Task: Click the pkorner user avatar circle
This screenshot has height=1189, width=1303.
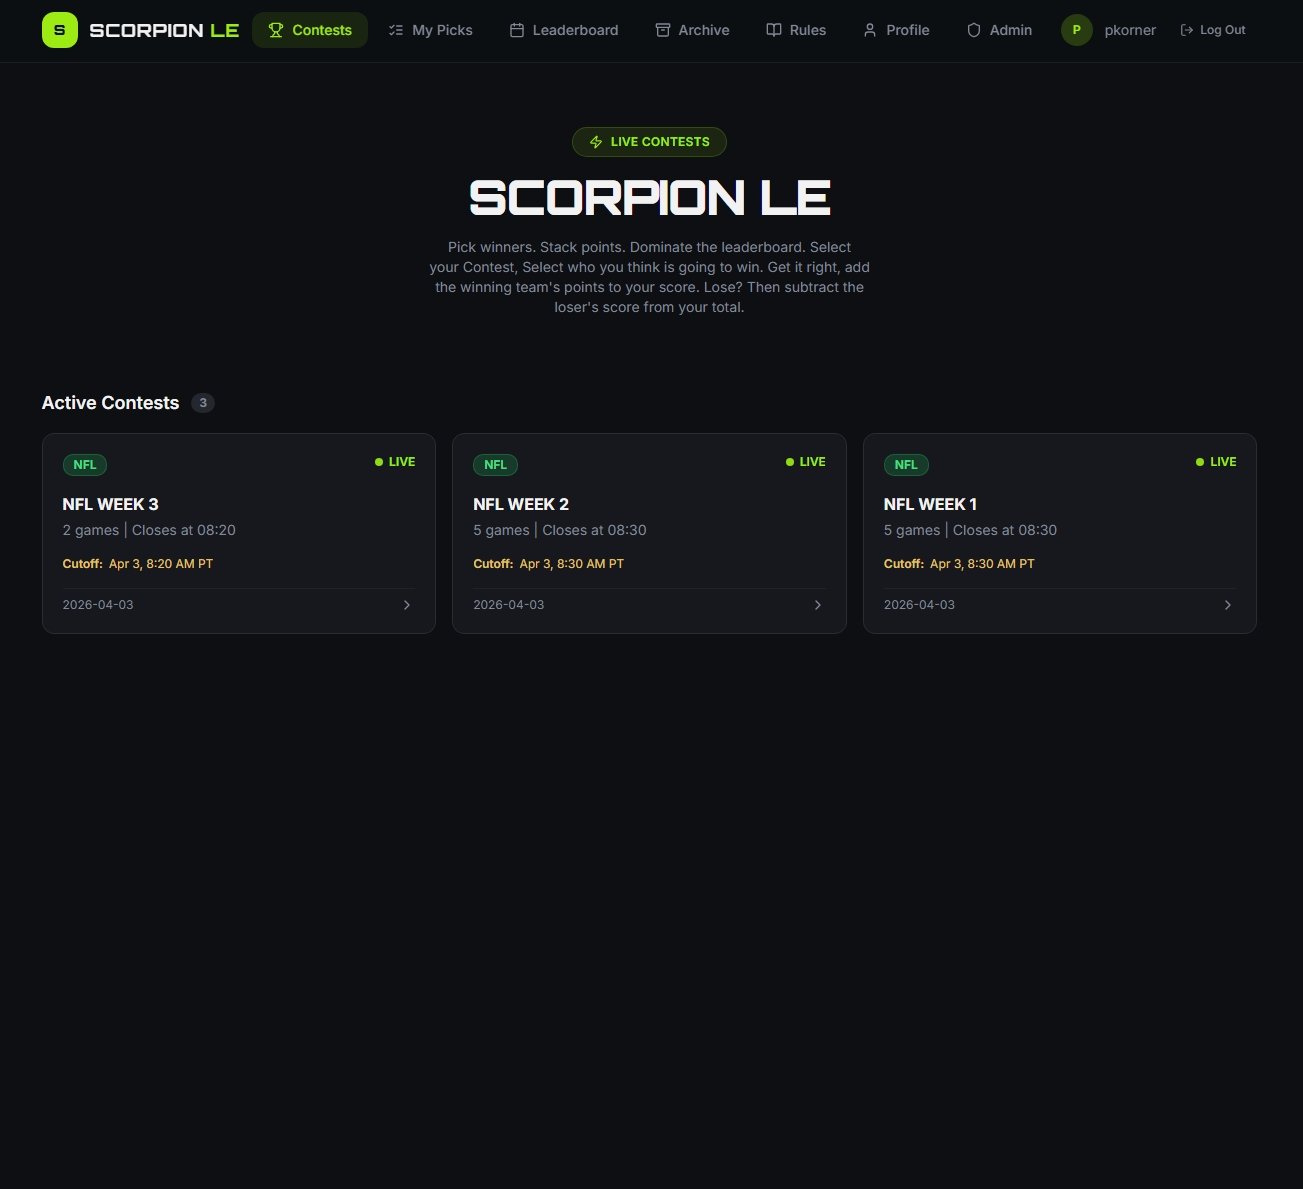Action: 1076,30
